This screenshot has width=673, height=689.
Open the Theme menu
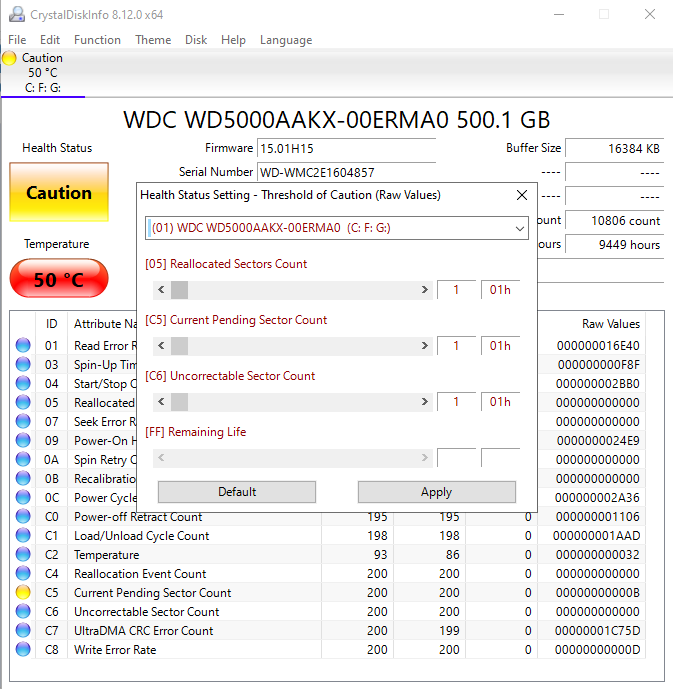pyautogui.click(x=153, y=40)
